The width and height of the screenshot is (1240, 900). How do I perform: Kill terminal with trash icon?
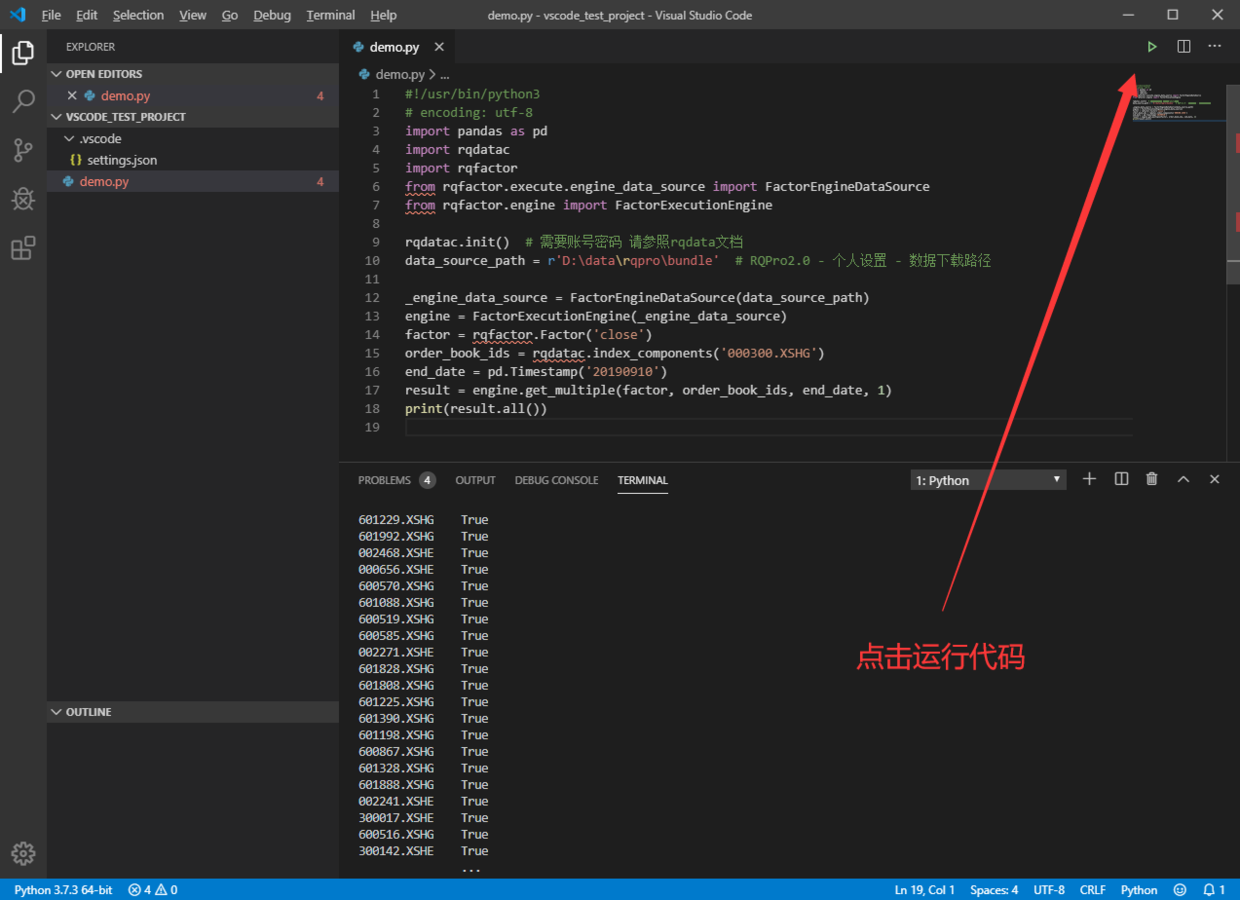pos(1152,480)
